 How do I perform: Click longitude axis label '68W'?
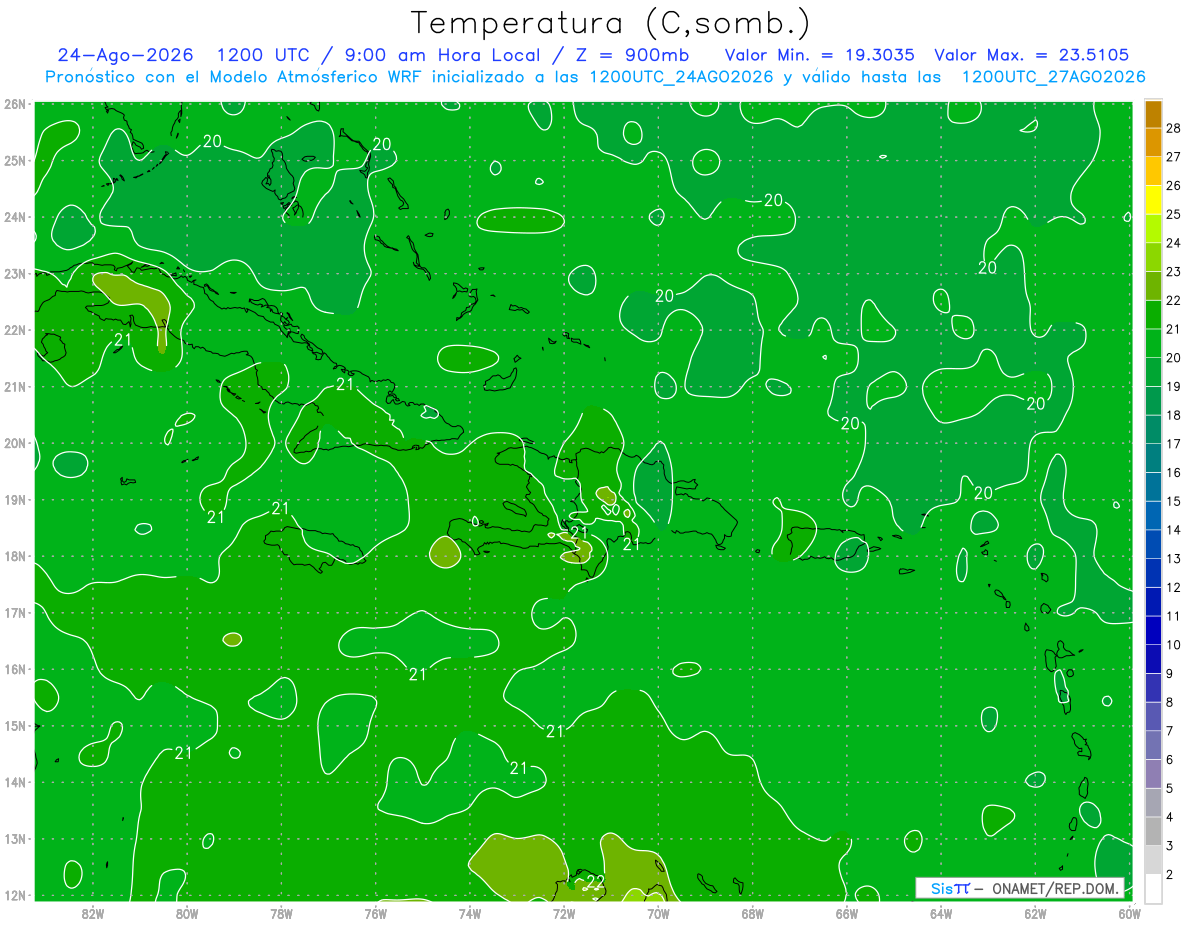click(752, 912)
